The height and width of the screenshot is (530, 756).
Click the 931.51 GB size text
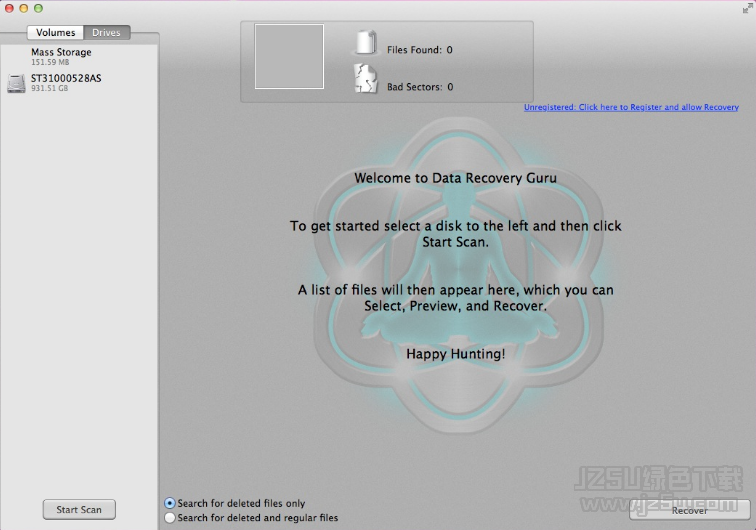[50, 88]
